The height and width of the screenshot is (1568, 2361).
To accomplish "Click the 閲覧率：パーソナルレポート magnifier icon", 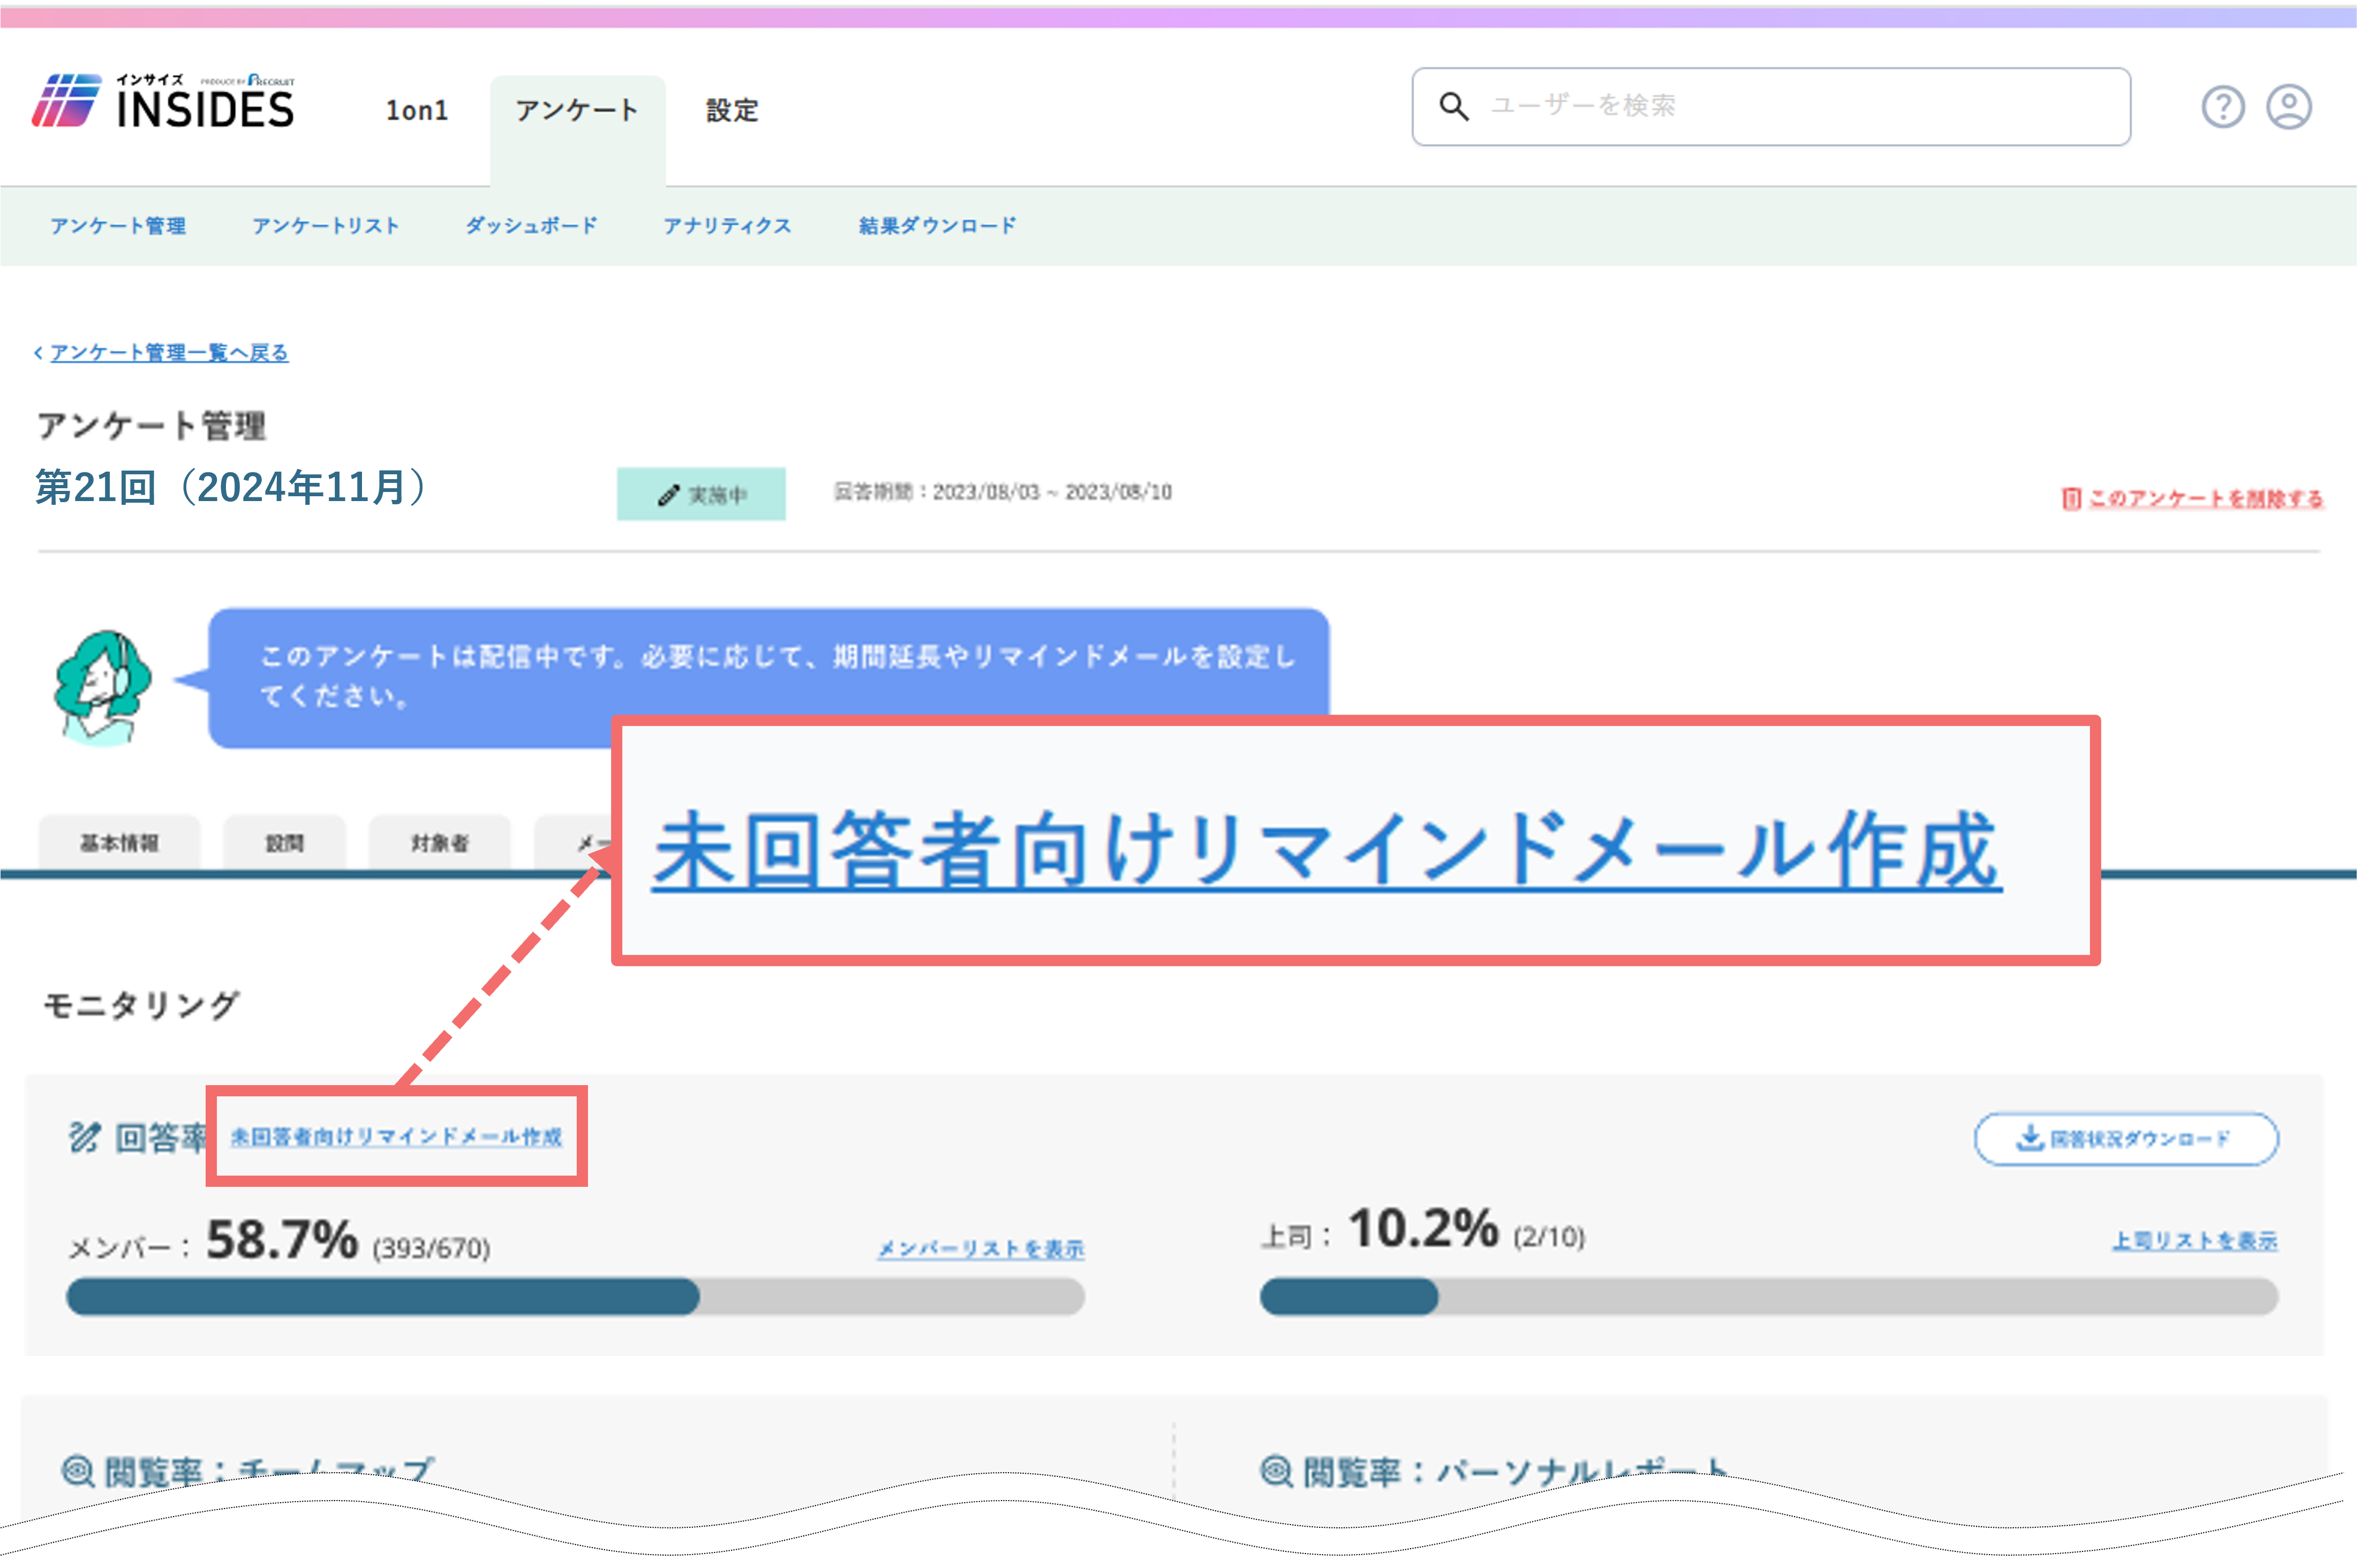I will [1276, 1471].
